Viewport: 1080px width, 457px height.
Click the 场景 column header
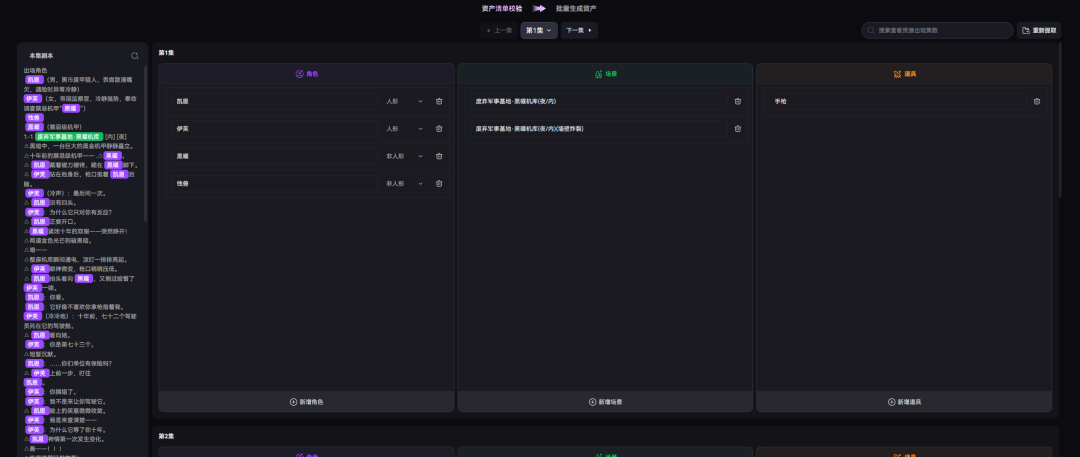point(605,74)
